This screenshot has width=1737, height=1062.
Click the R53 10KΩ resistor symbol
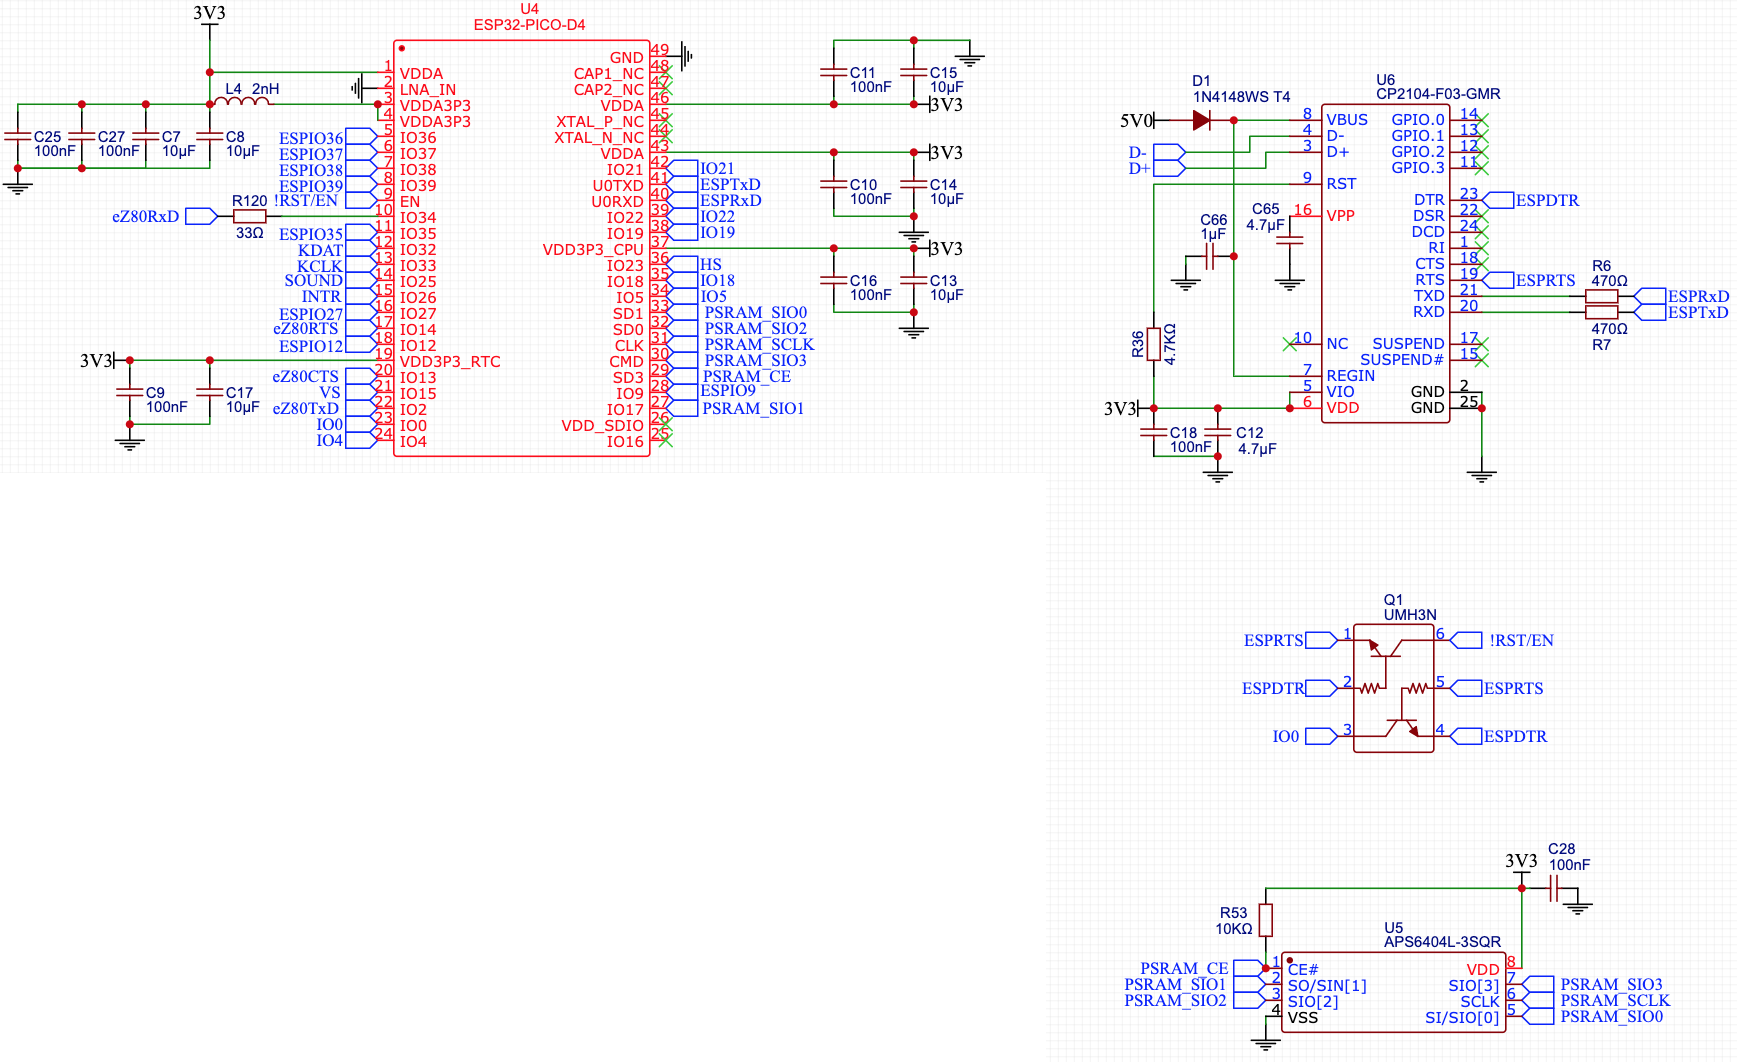[x=1266, y=920]
